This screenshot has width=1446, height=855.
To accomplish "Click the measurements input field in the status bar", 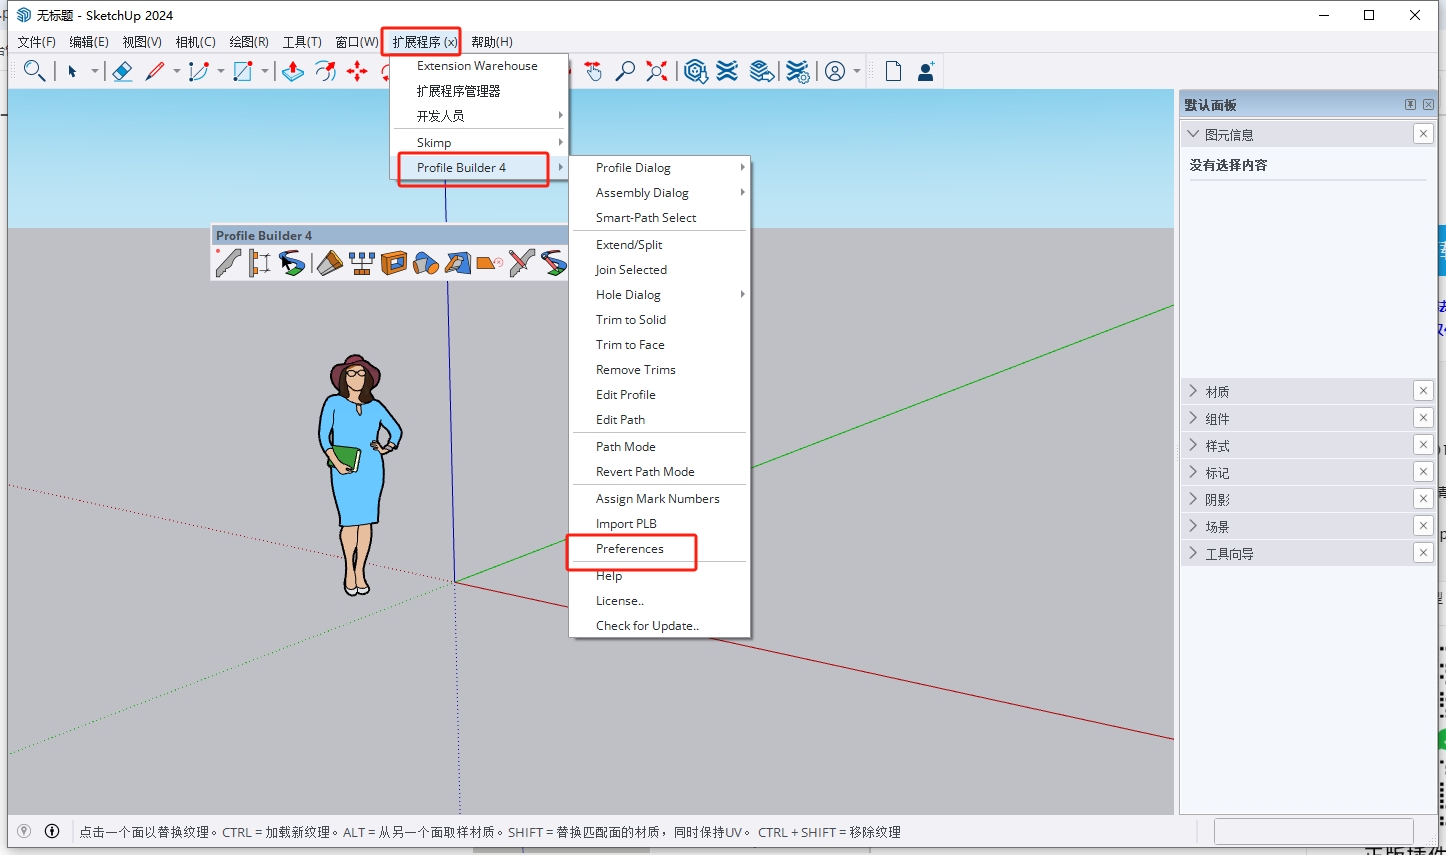I will coord(1313,831).
